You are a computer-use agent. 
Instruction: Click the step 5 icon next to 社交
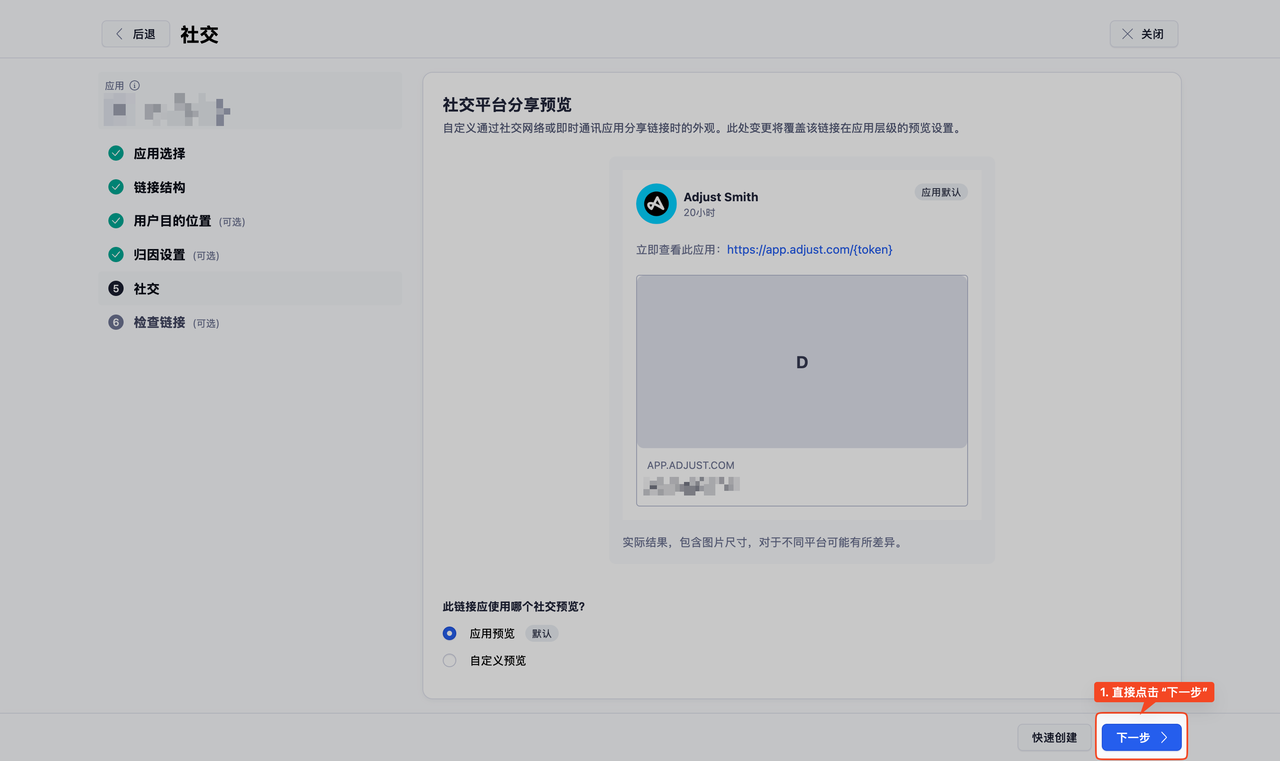coord(115,288)
